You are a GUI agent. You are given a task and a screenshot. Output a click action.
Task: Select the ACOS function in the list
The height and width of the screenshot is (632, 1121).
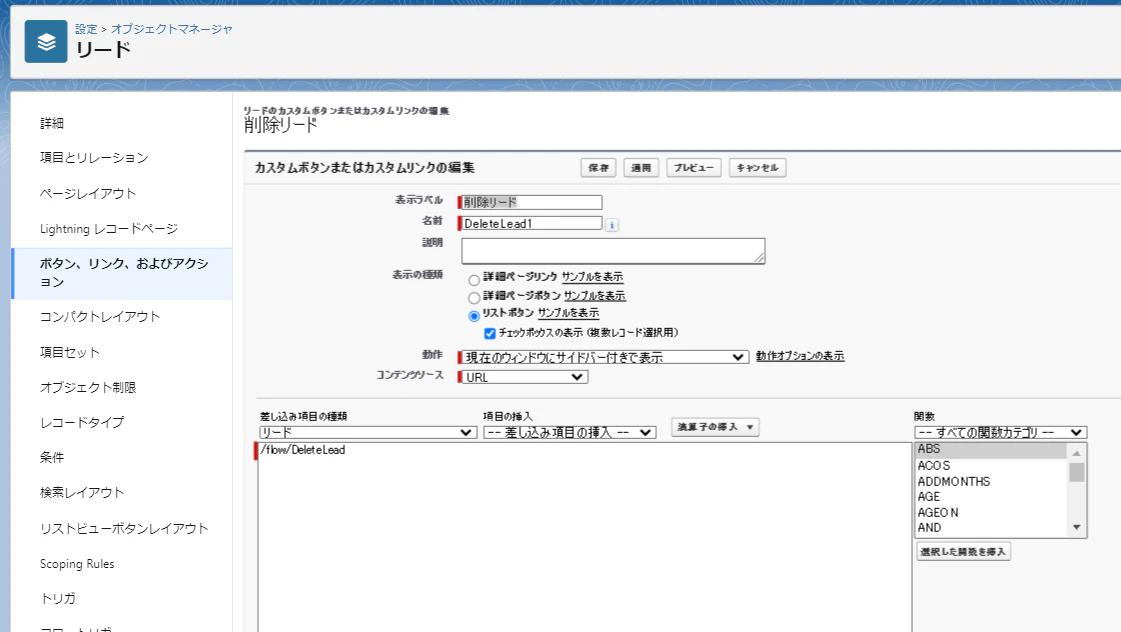(x=934, y=465)
